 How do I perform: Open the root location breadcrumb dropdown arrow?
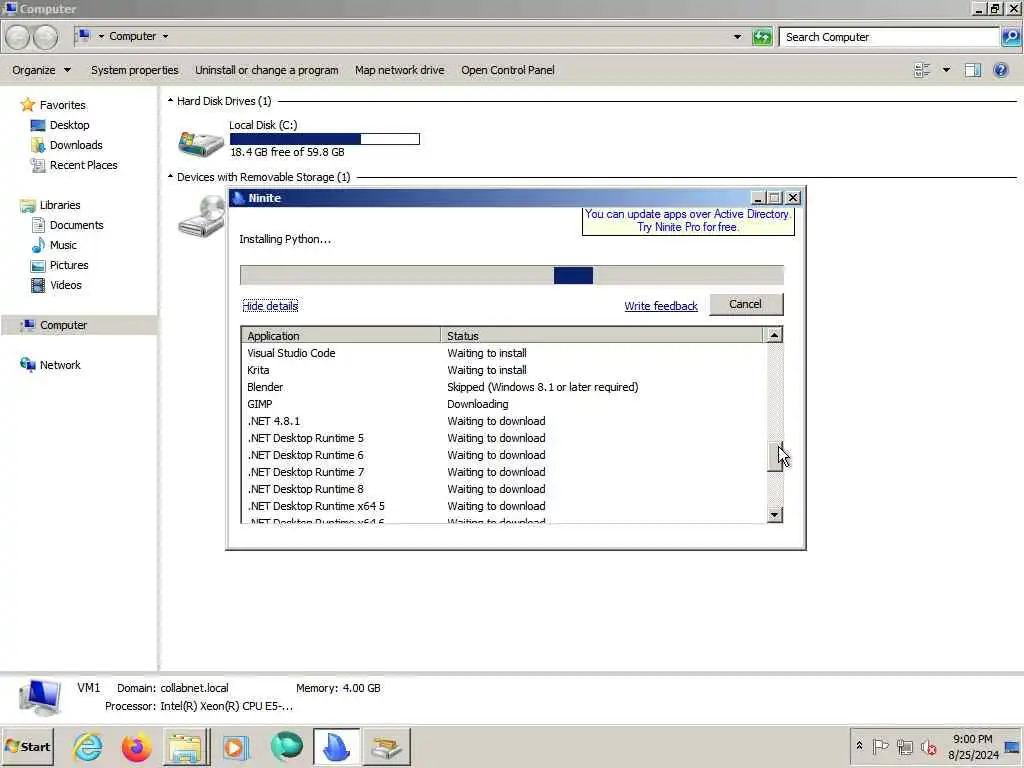101,37
